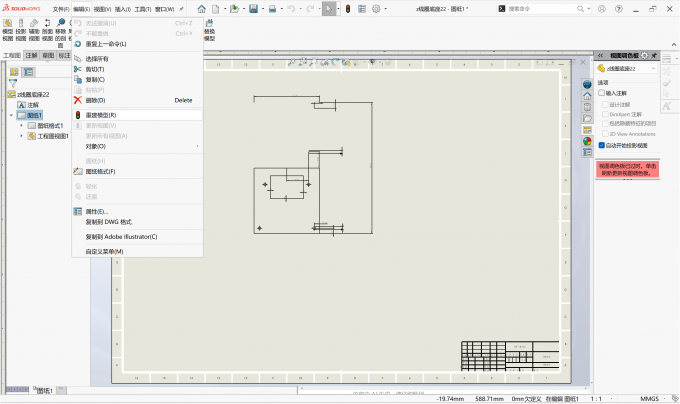680x404 pixels.
Task: Click the Options gear icon in top toolbar
Action: 376,9
